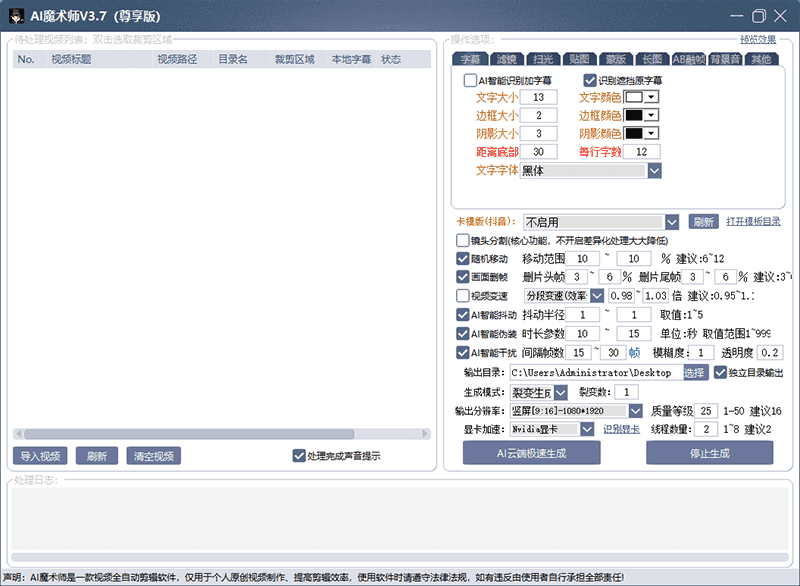Switch to the 扫光 tab

tap(543, 59)
